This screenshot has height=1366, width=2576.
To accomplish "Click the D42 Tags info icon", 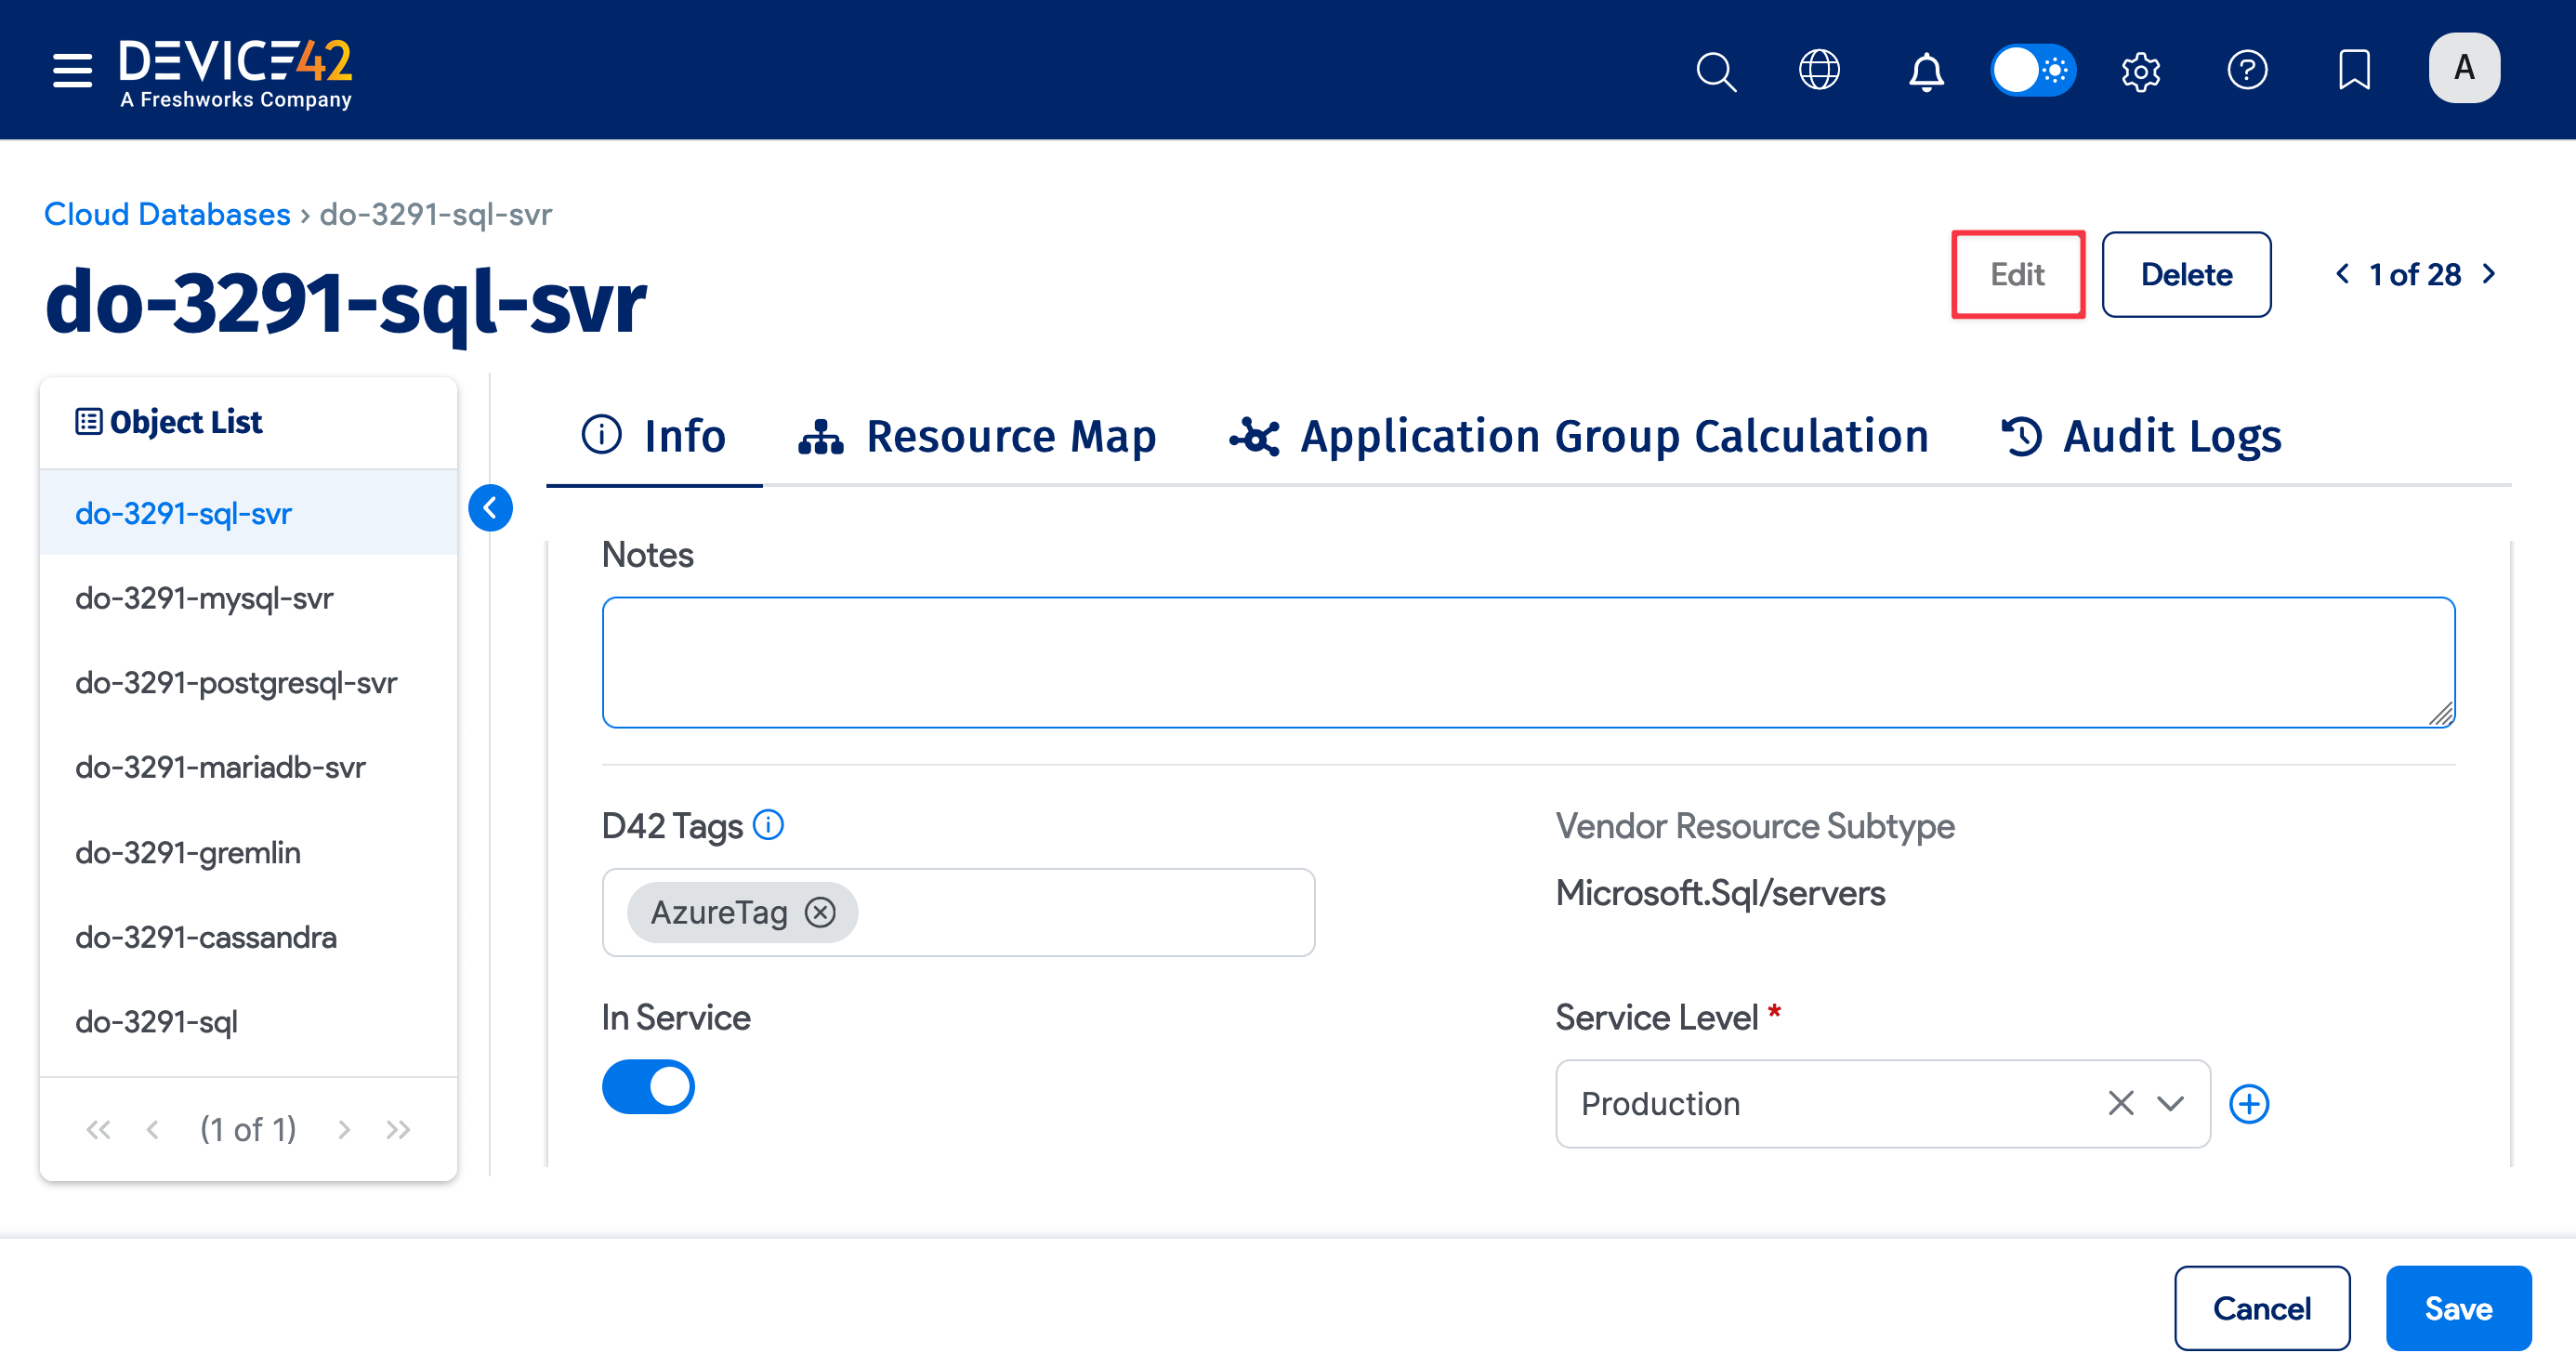I will point(768,824).
